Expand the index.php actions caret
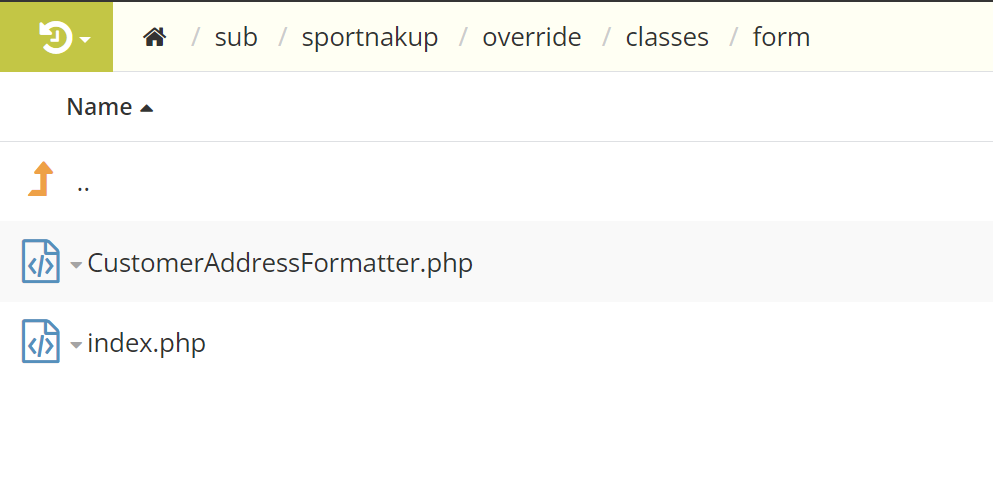Screen dimensions: 993x490 coord(77,346)
